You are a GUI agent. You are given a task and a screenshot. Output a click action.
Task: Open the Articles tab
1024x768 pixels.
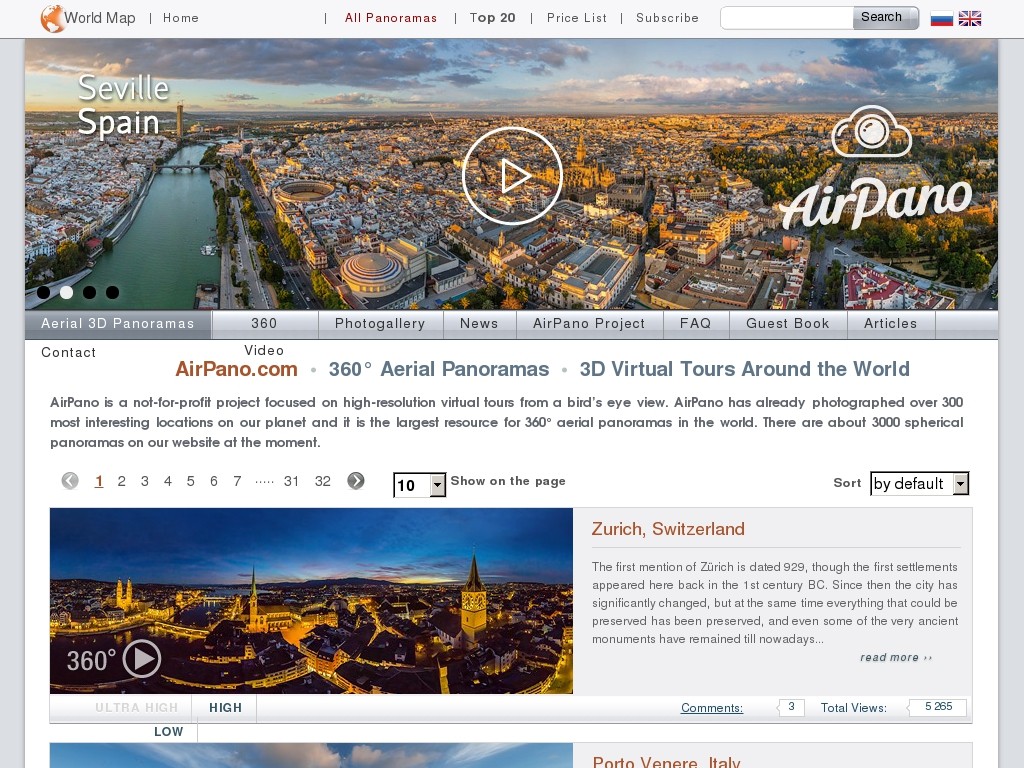click(891, 324)
